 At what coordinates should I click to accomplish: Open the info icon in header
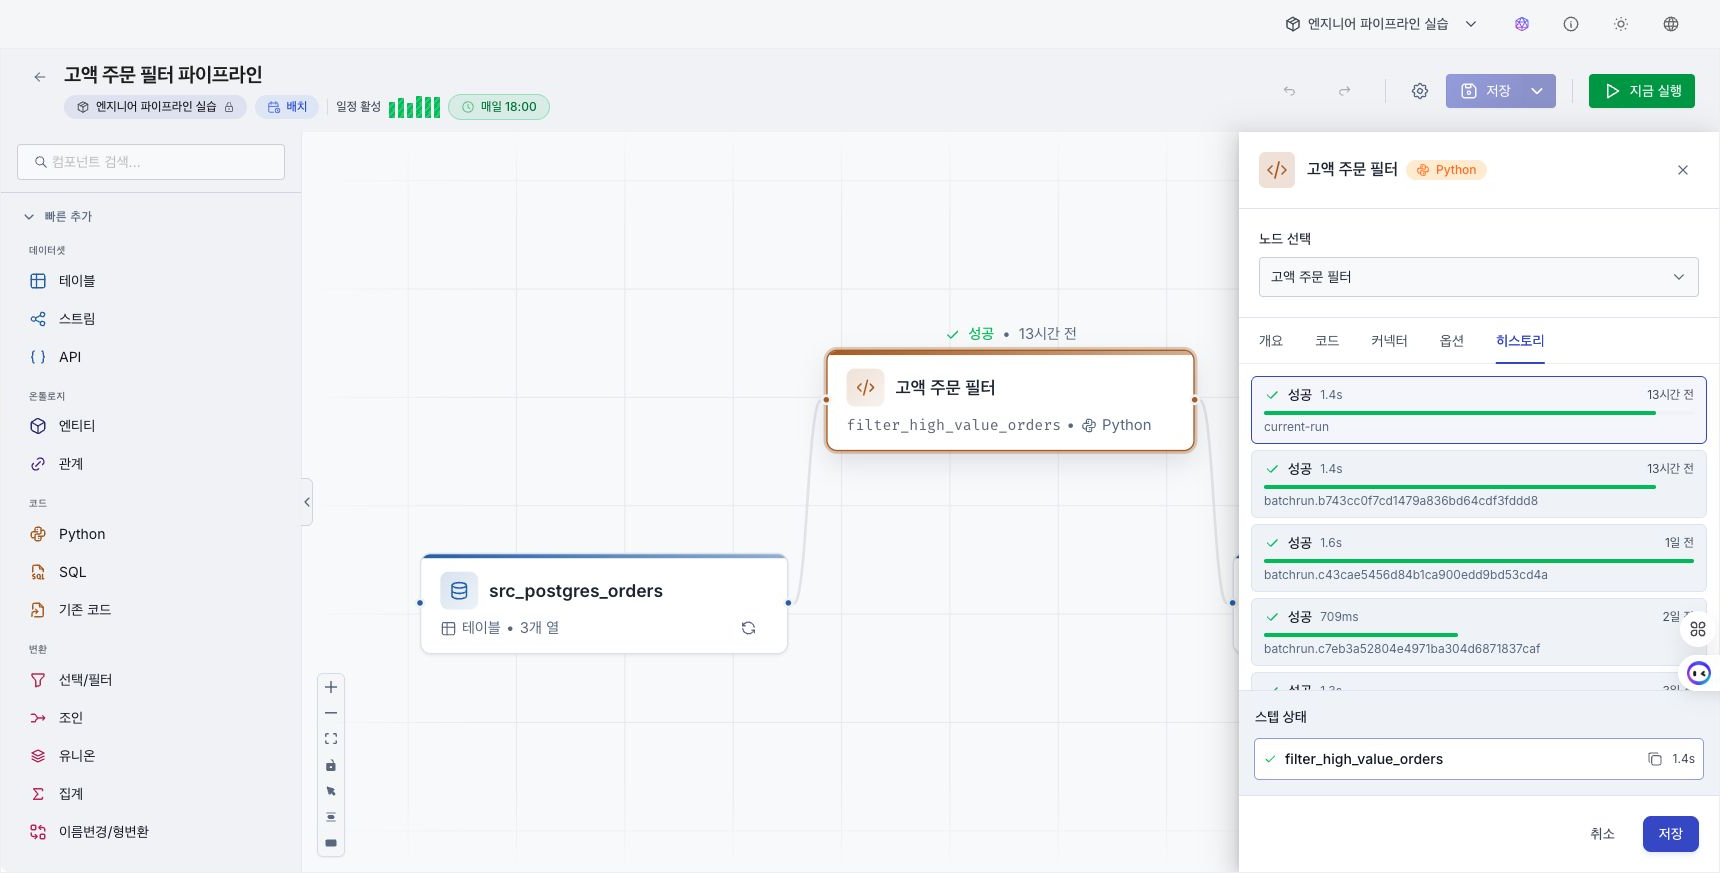[1571, 24]
